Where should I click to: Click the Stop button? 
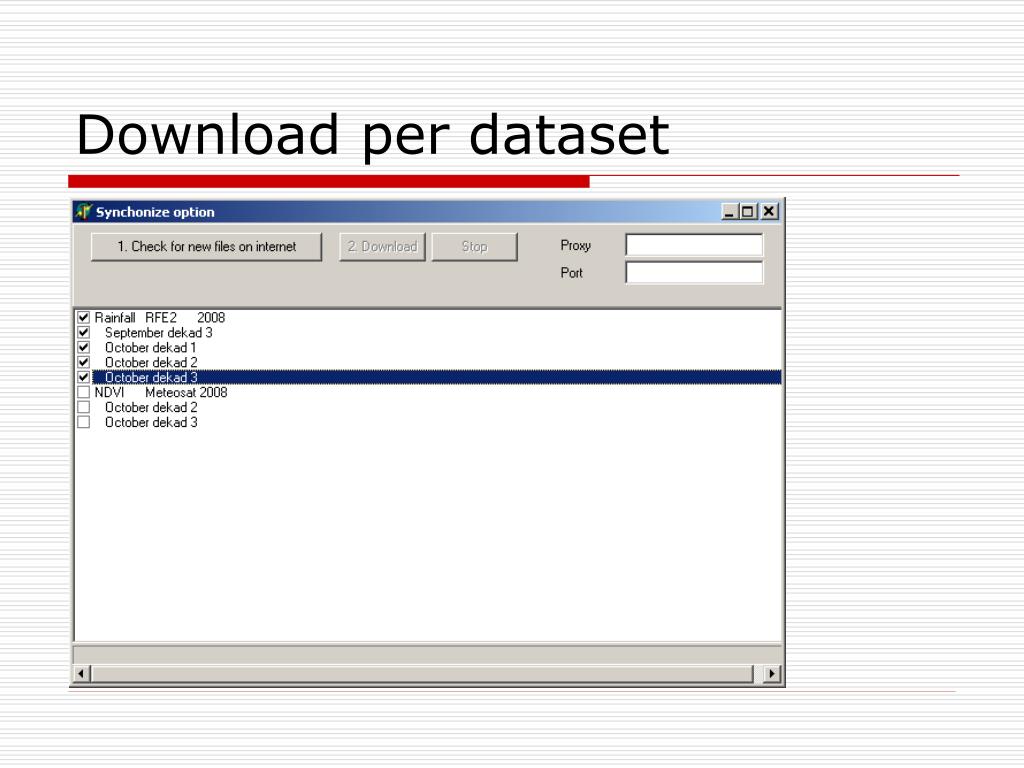pos(474,247)
